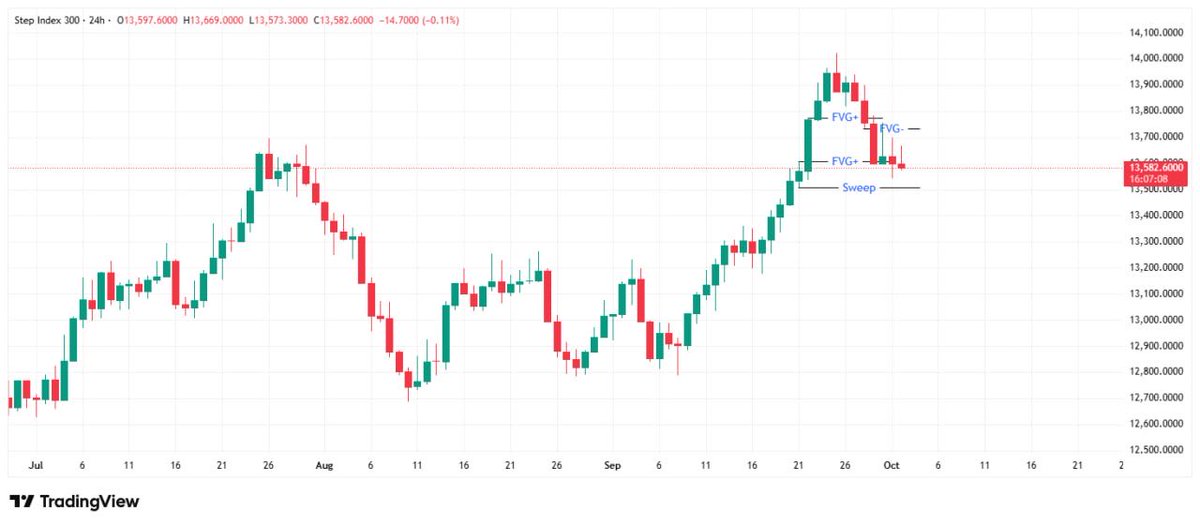
Task: Click the Jul label on time axis
Action: (38, 466)
